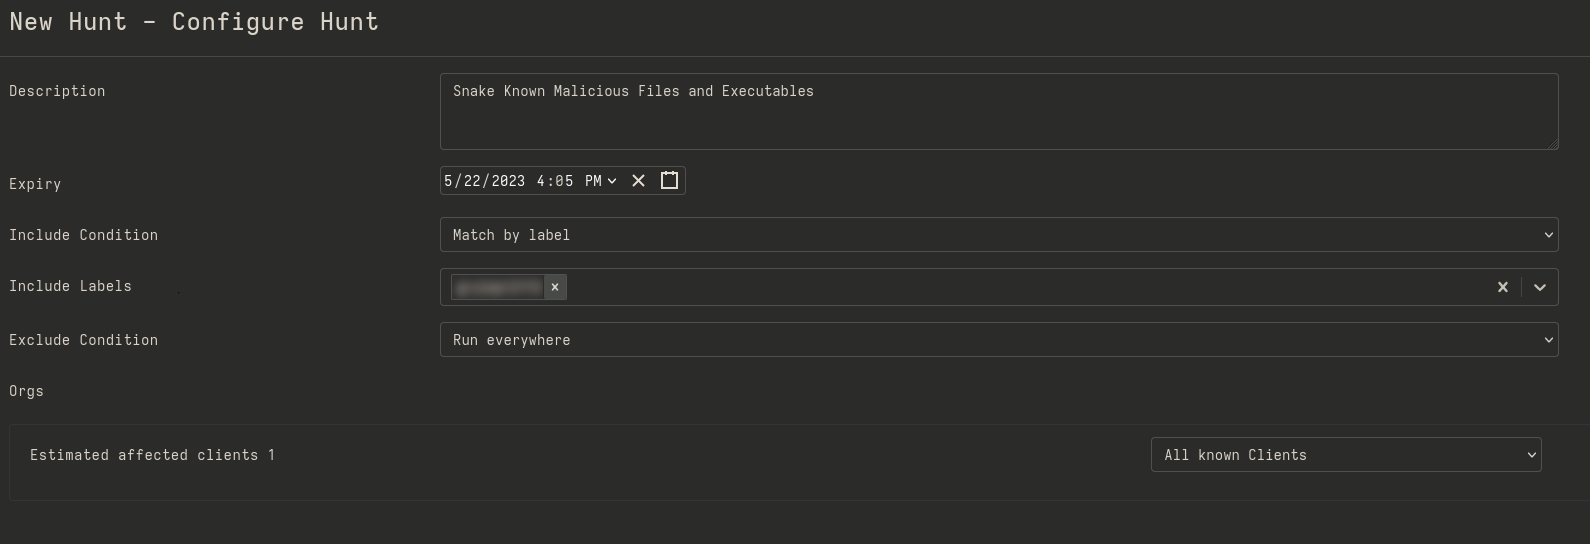Image resolution: width=1590 pixels, height=544 pixels.
Task: Clear all Include Labels selections
Action: coord(1502,287)
